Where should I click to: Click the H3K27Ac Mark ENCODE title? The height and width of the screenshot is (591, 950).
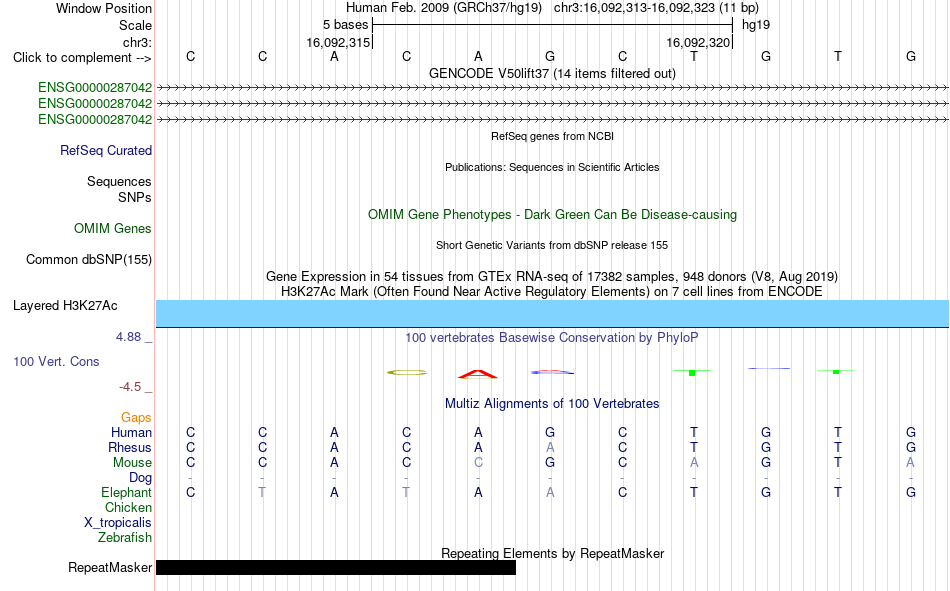552,292
